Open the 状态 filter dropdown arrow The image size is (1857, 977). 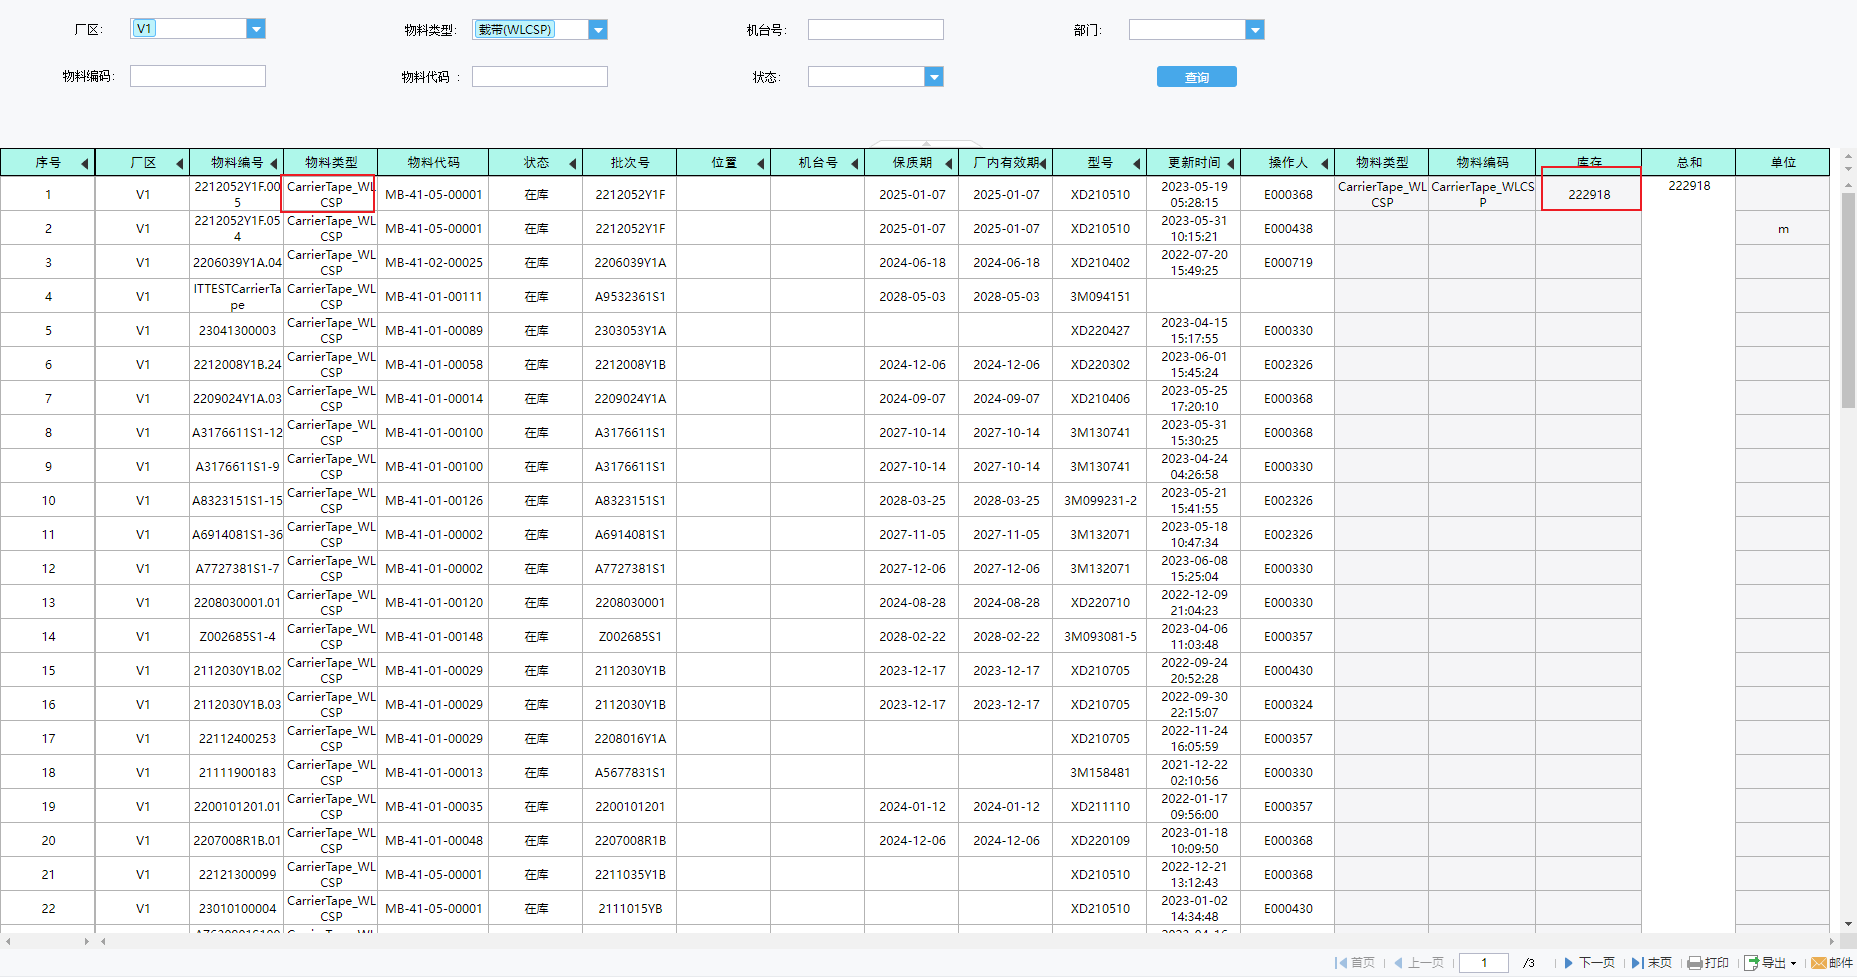click(x=934, y=77)
